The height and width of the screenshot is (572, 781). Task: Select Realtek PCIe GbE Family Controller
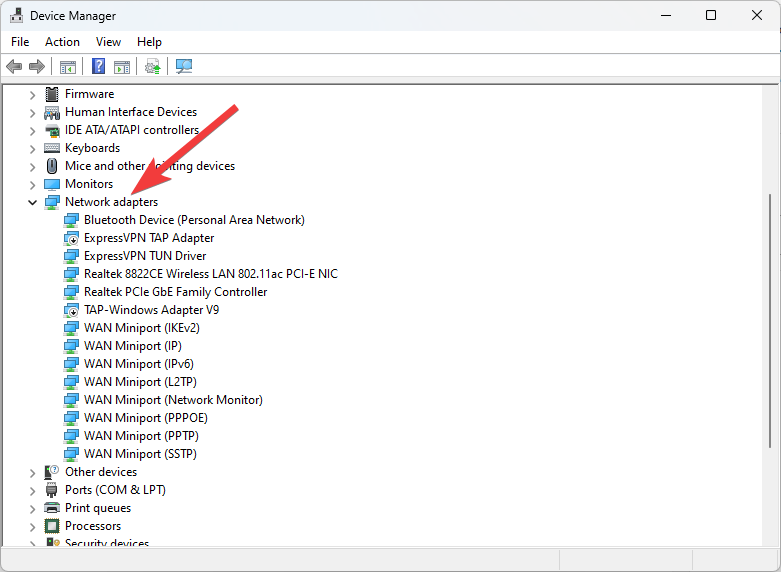pos(175,292)
